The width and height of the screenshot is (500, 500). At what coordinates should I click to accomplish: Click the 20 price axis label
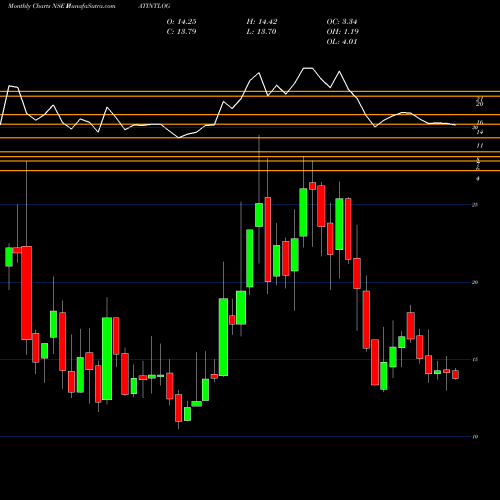pos(475,282)
